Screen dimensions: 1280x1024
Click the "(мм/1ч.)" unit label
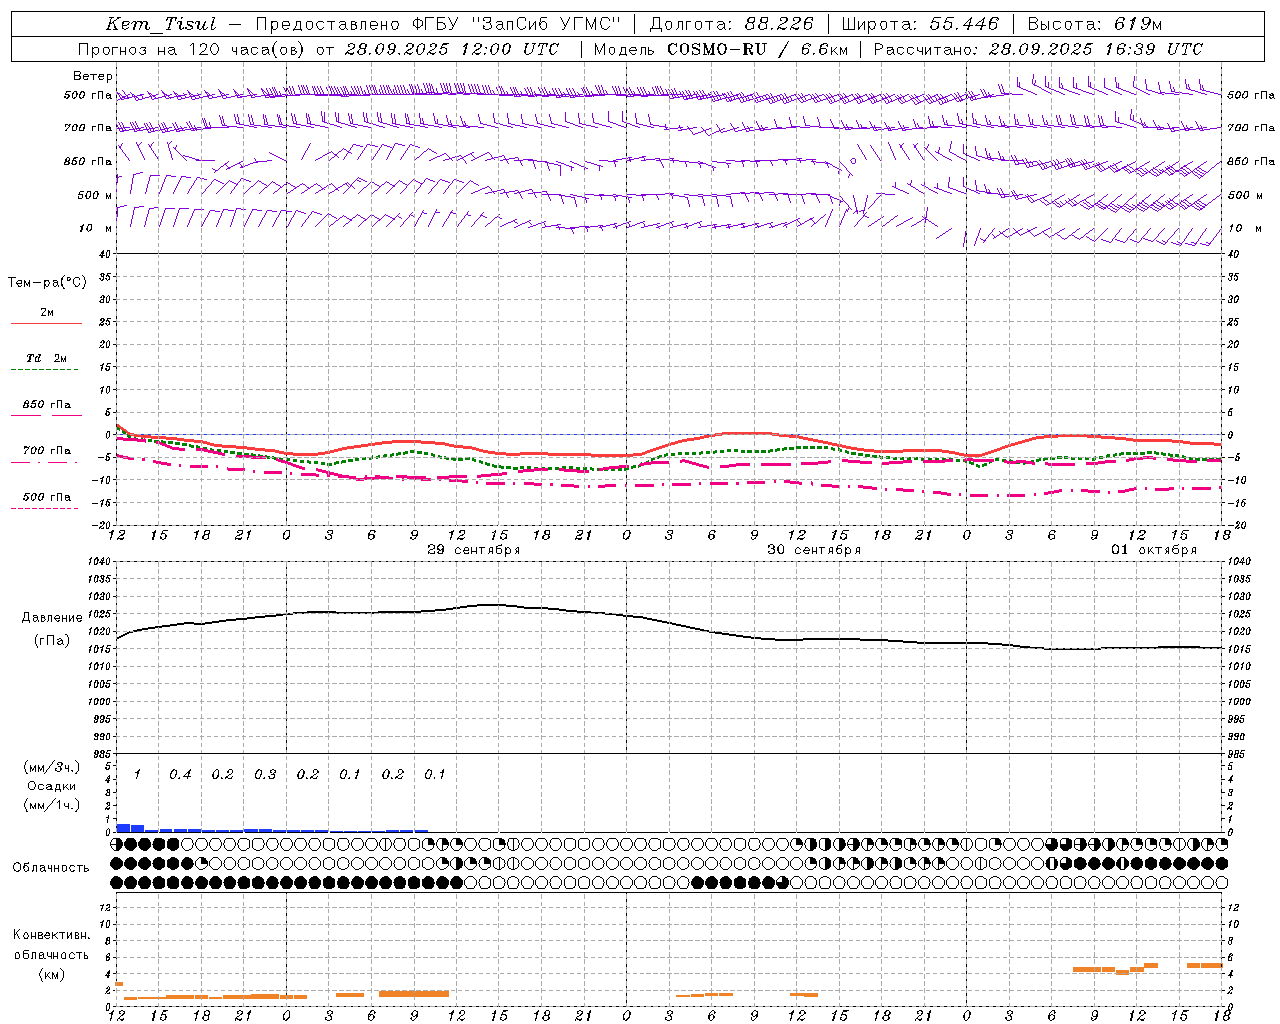[x=52, y=805]
